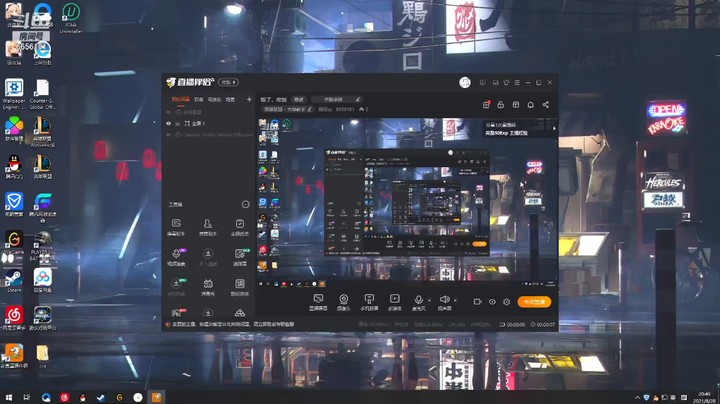Collapse the toolbox section with minus circle

click(x=246, y=204)
